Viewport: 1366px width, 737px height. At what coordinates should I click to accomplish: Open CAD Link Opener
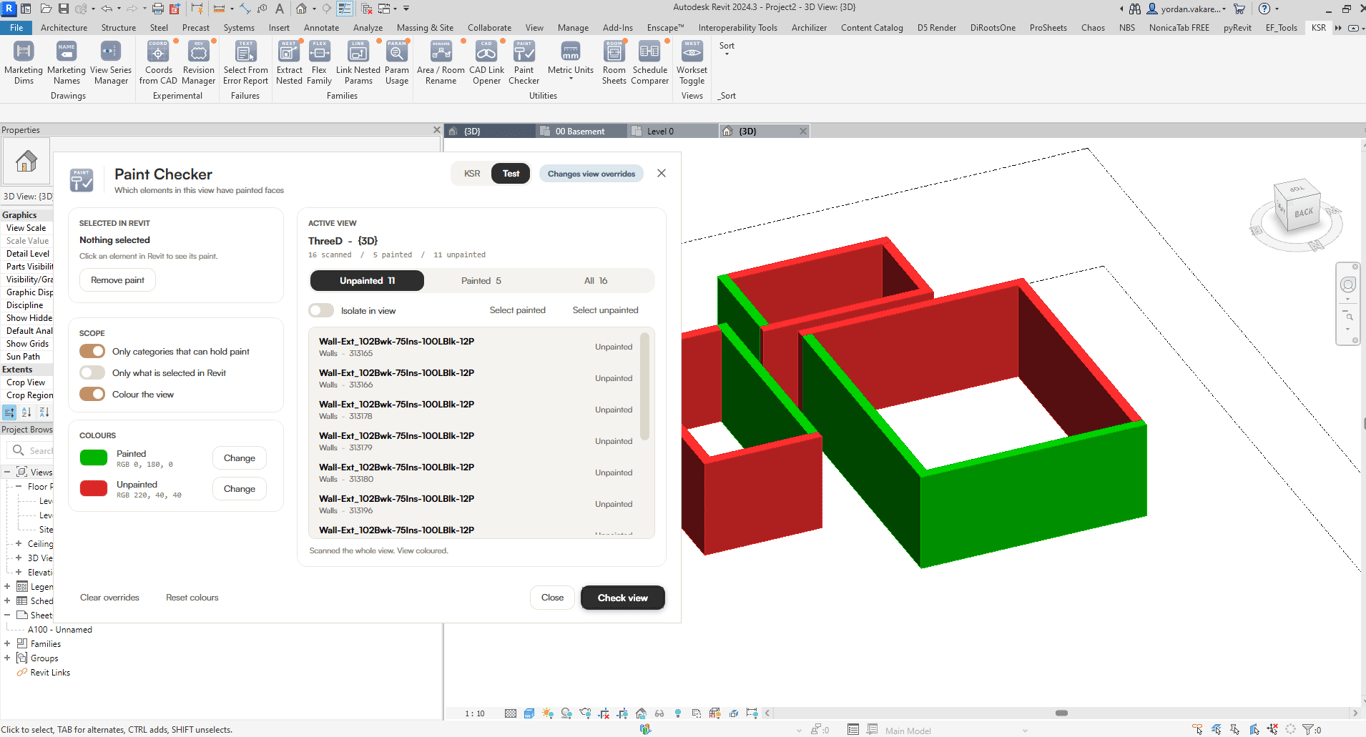(486, 63)
